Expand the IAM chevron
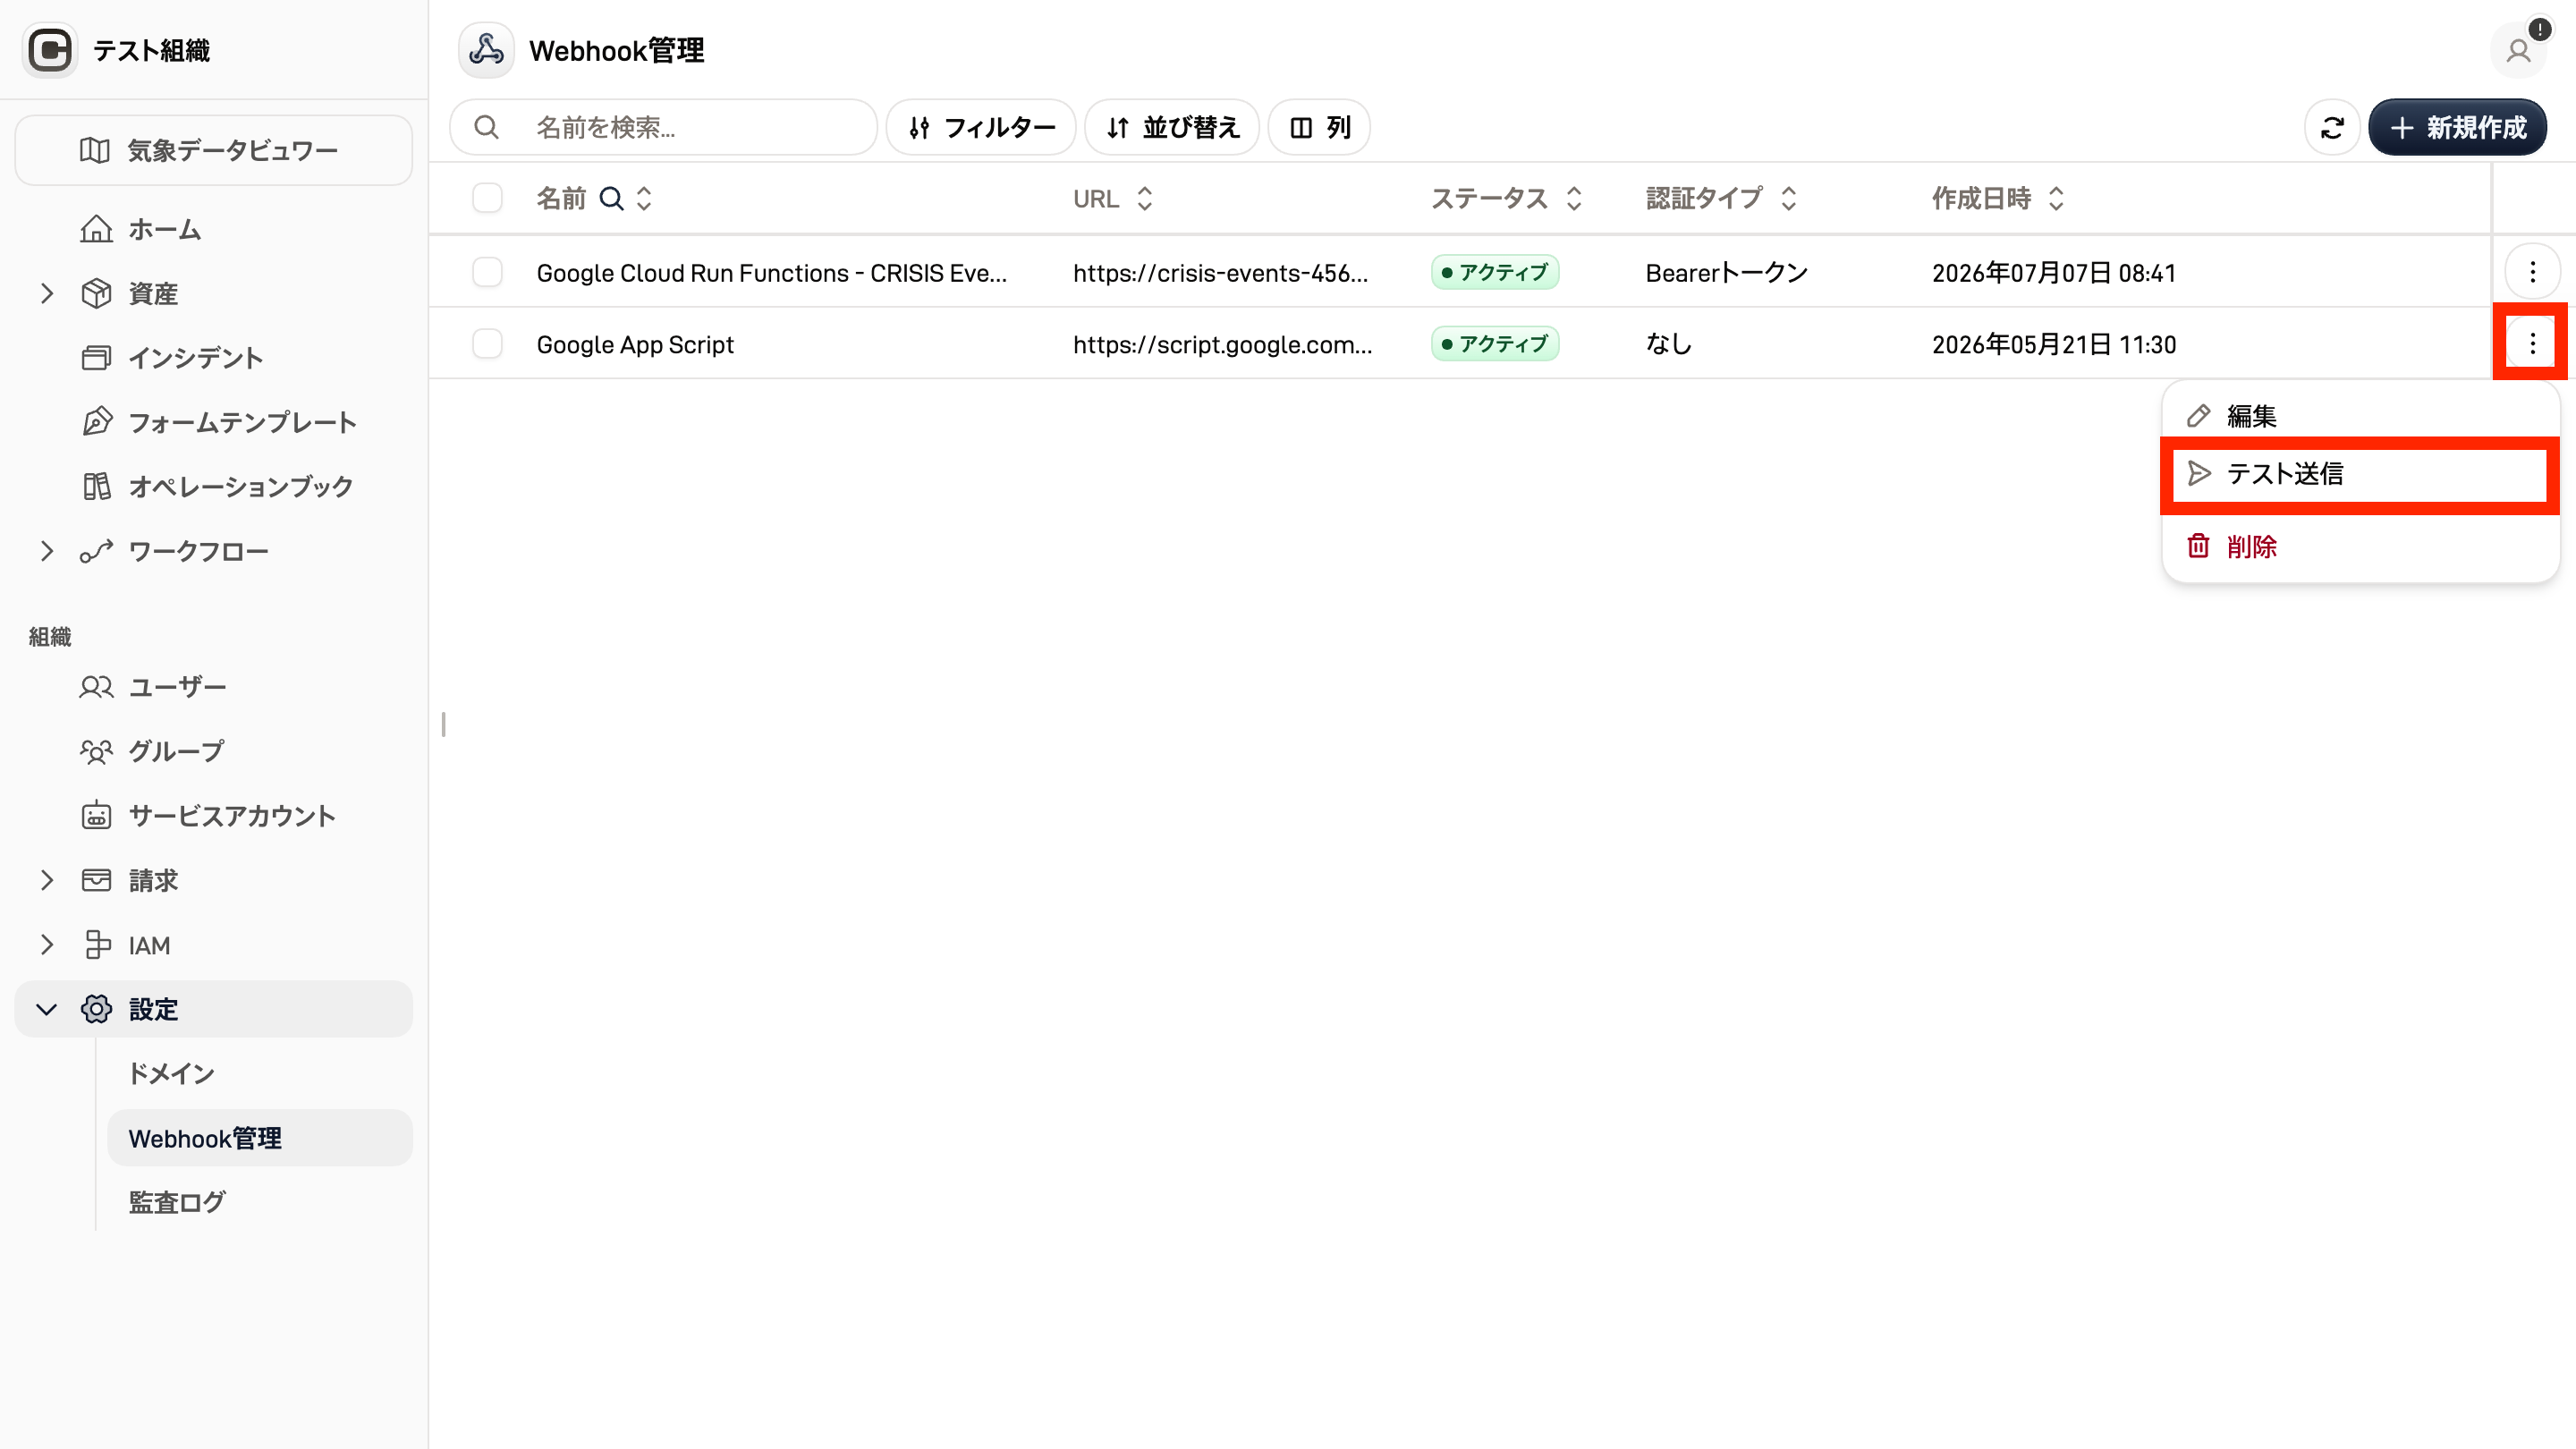This screenshot has width=2576, height=1449. pos(46,945)
